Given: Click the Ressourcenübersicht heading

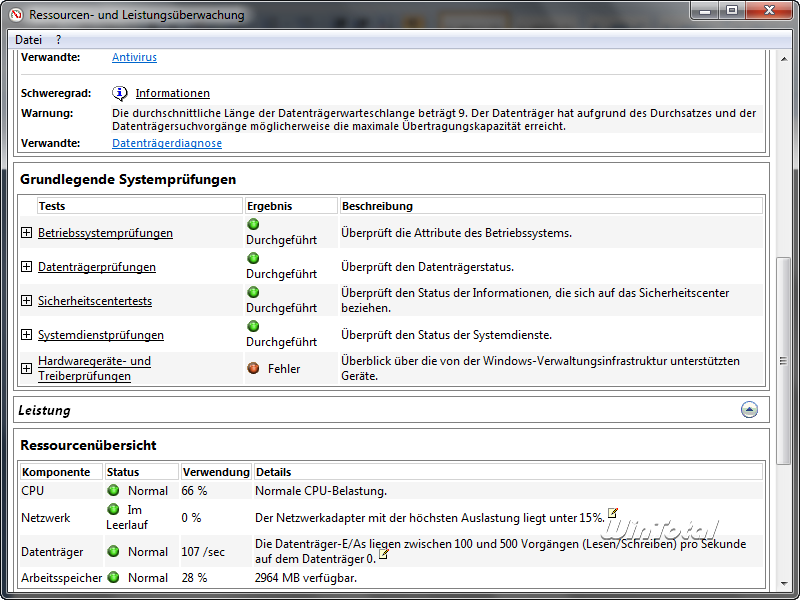Looking at the screenshot, I should pyautogui.click(x=88, y=445).
